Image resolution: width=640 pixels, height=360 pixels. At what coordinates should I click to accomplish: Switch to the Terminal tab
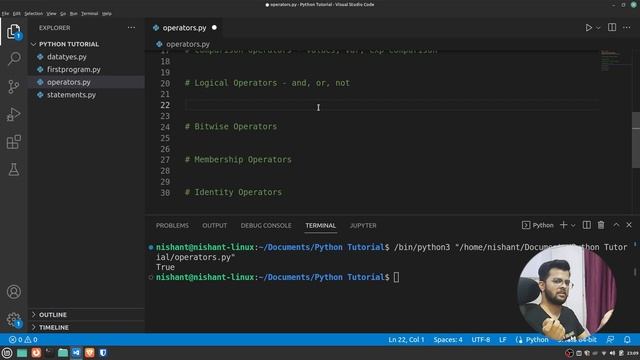[320, 225]
